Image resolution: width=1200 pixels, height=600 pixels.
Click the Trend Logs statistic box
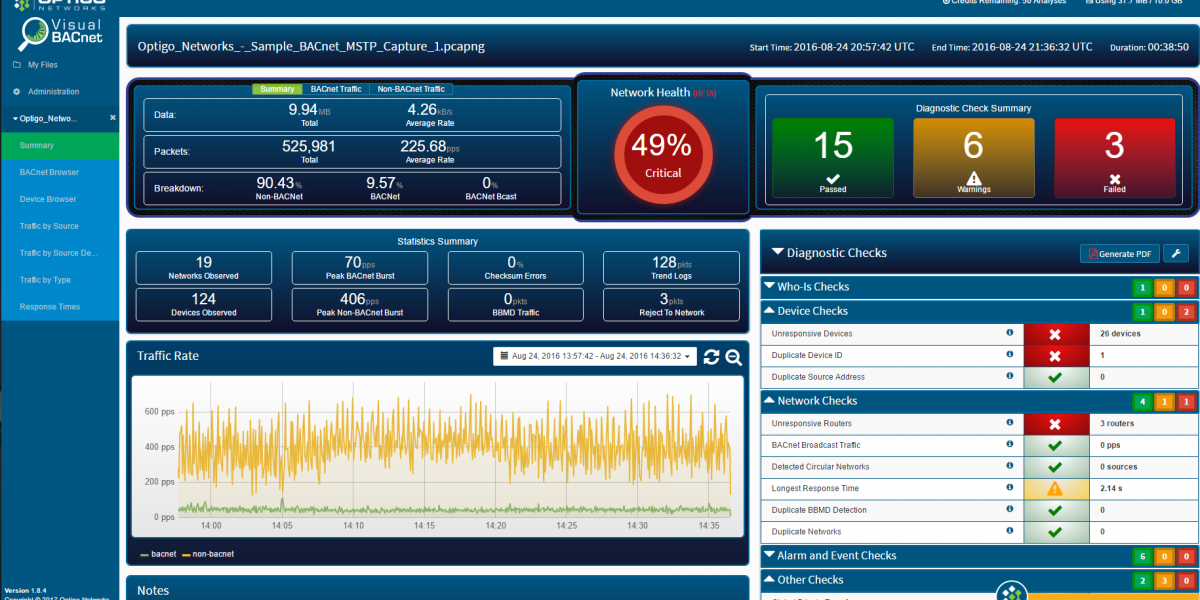(x=671, y=268)
